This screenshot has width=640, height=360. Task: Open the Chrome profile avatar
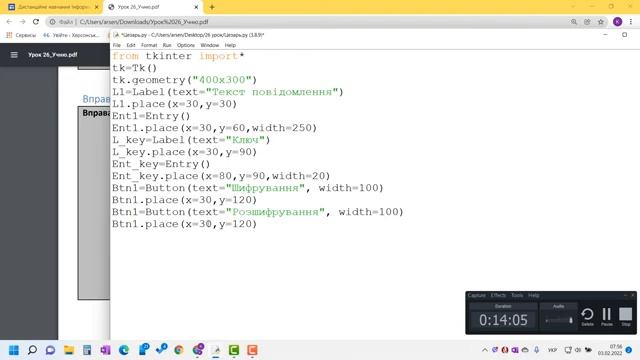pos(617,22)
